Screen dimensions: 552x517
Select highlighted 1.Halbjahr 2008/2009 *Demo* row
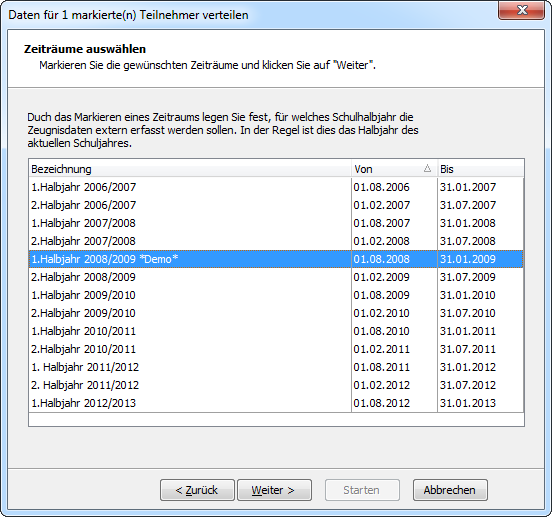[276, 259]
